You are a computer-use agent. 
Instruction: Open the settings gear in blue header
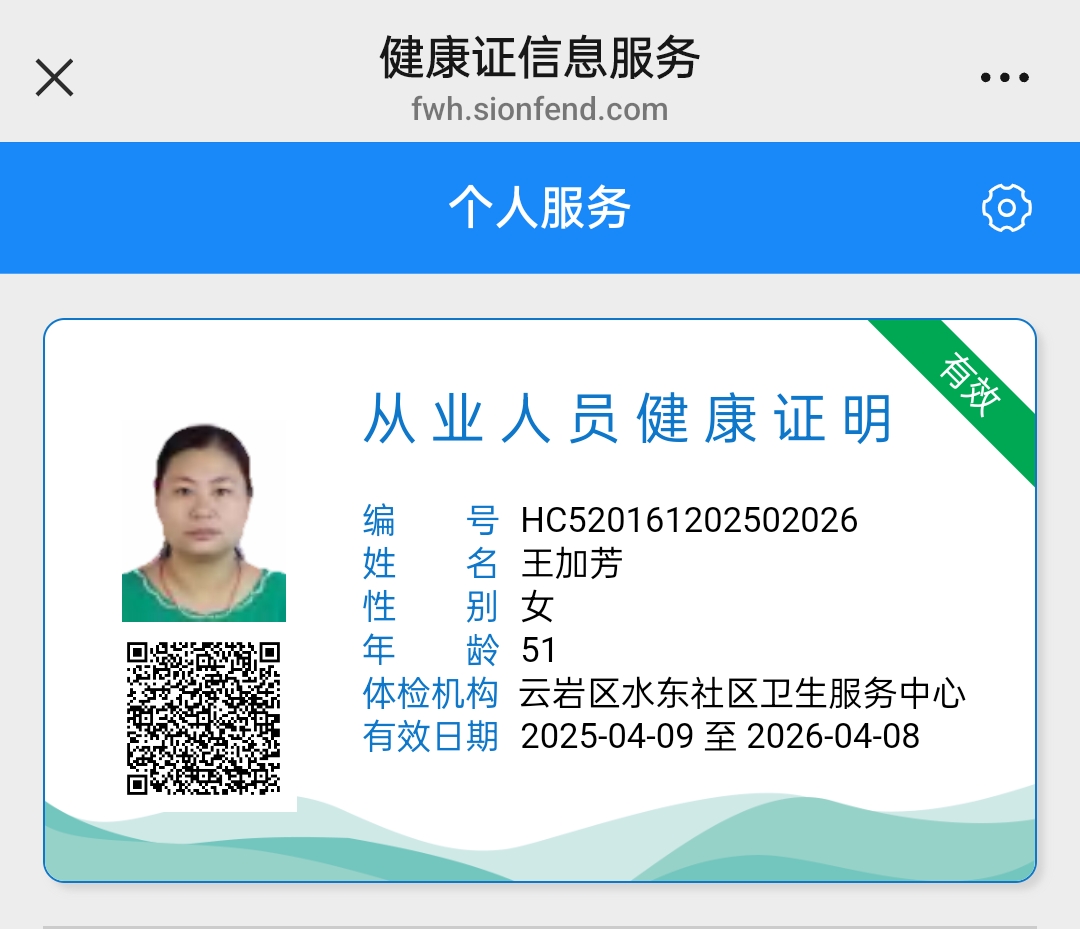click(1006, 208)
